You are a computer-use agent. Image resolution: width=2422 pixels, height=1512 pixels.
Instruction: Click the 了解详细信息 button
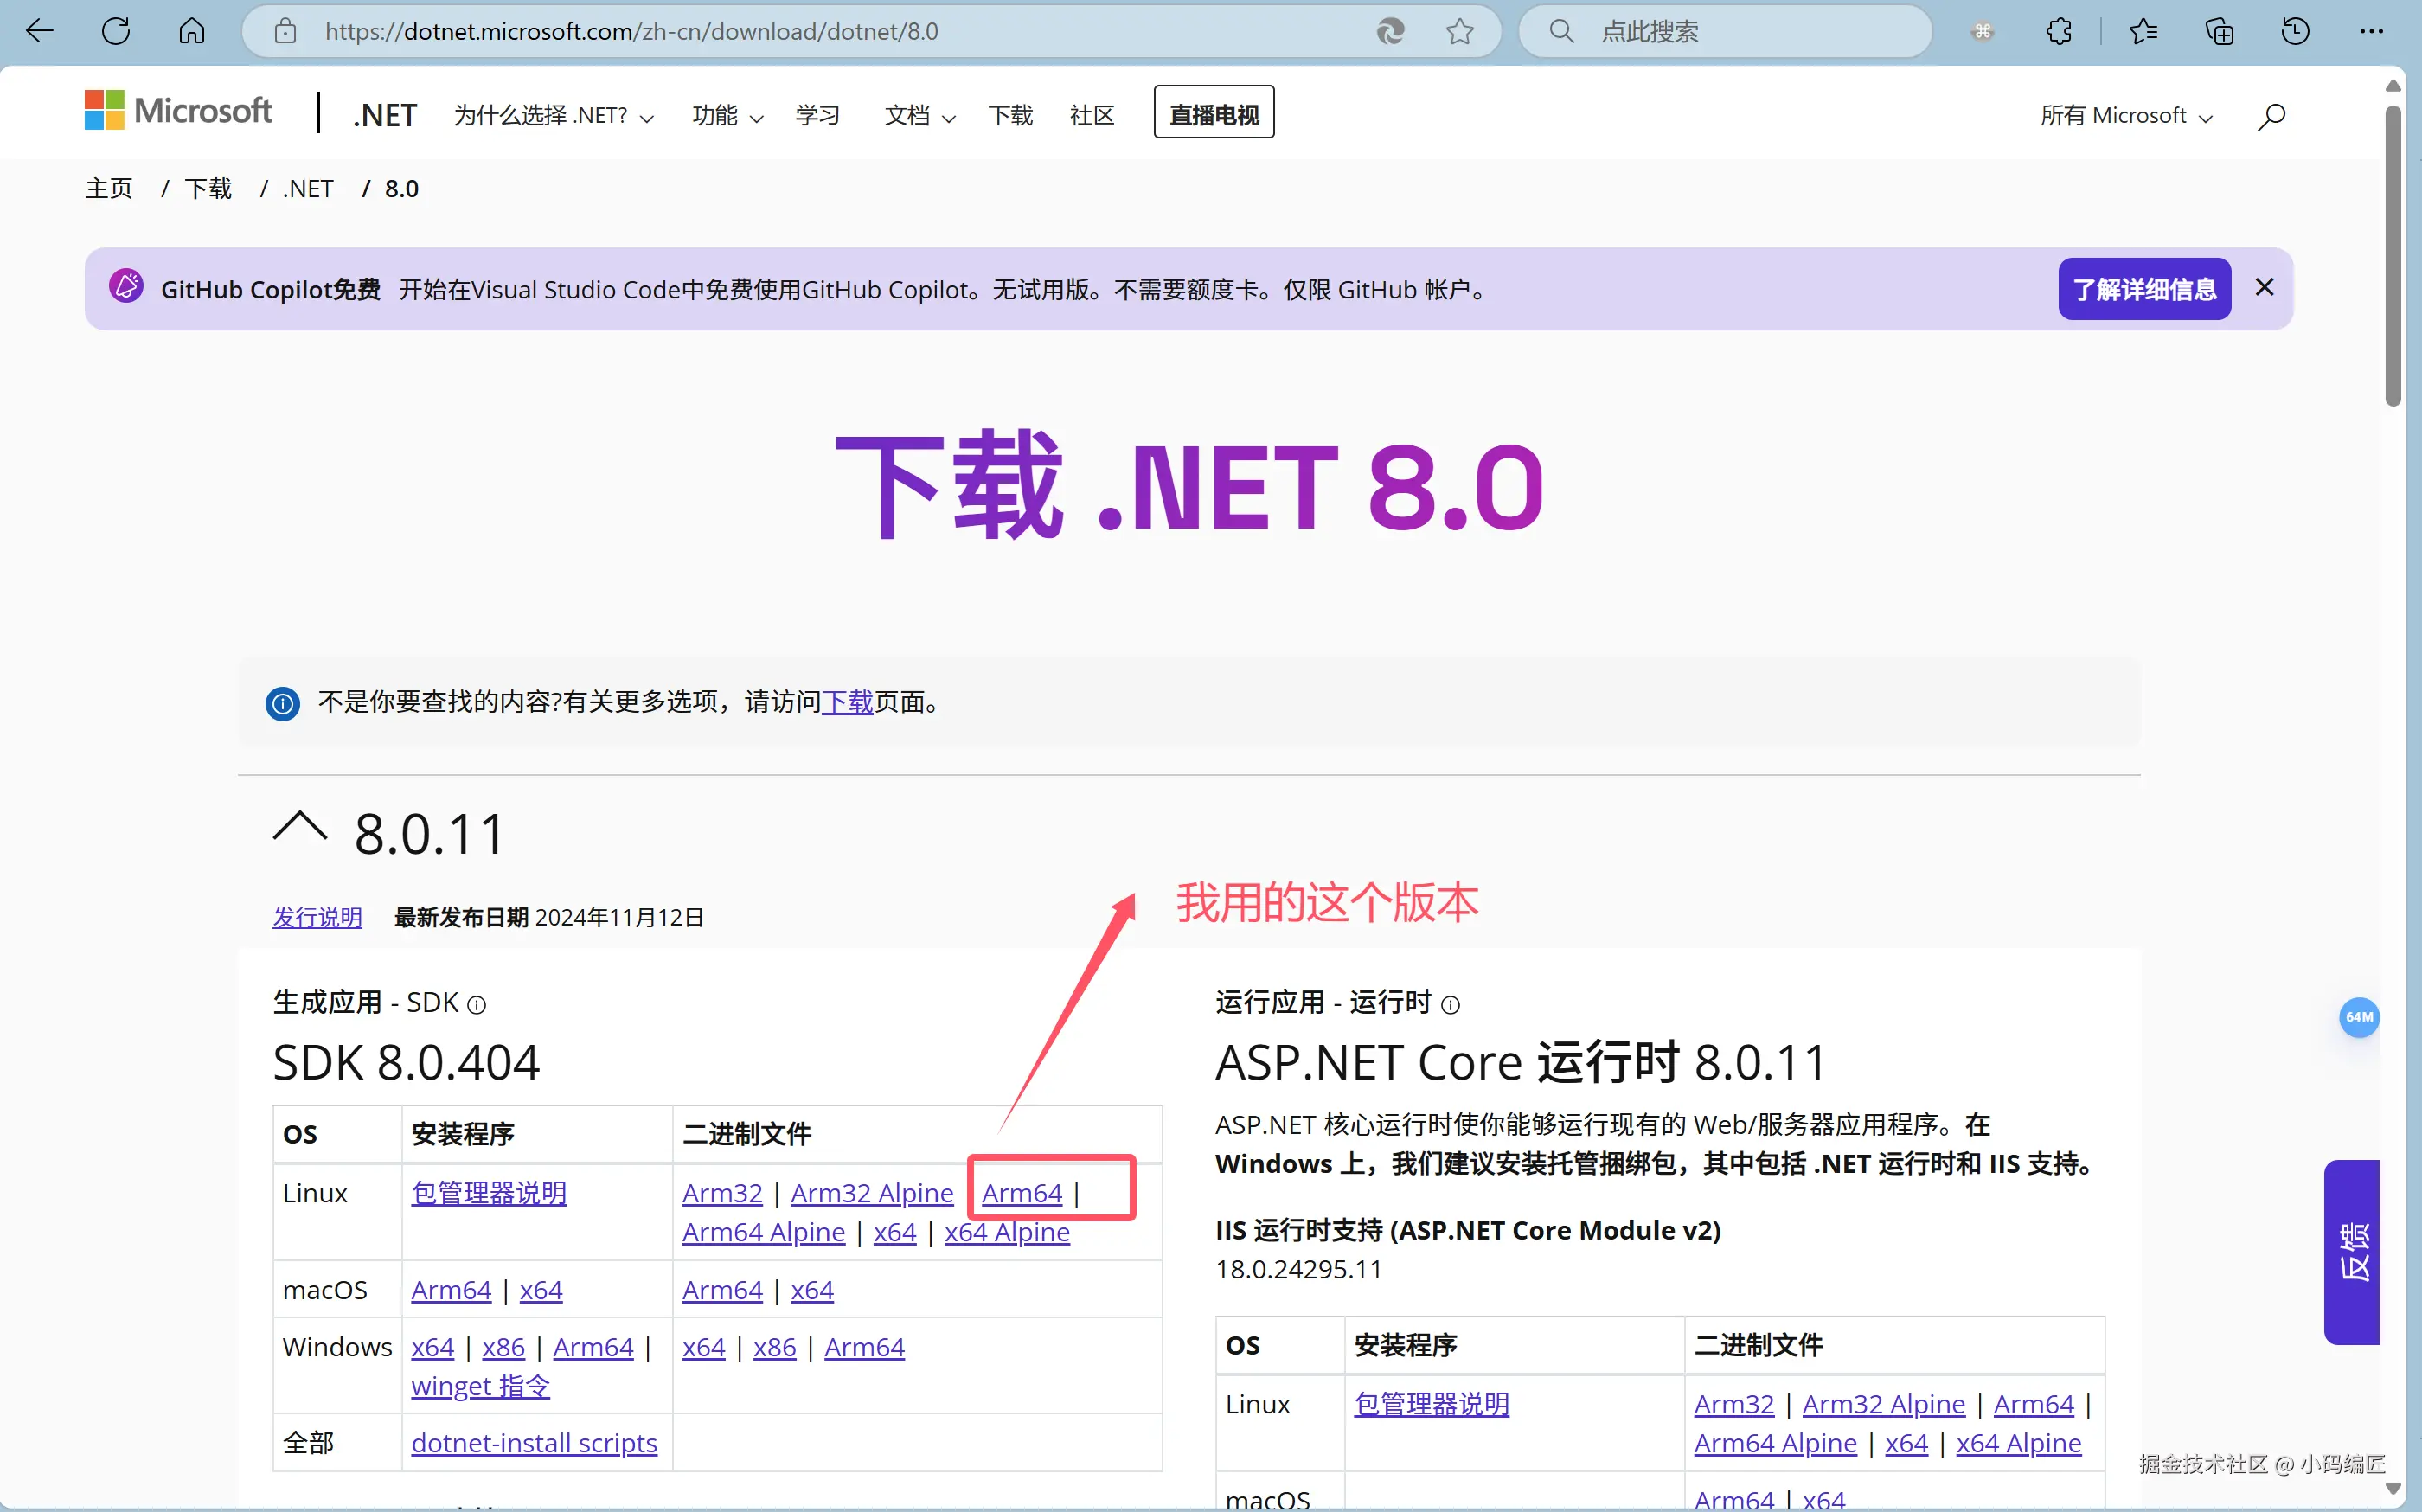tap(2144, 289)
